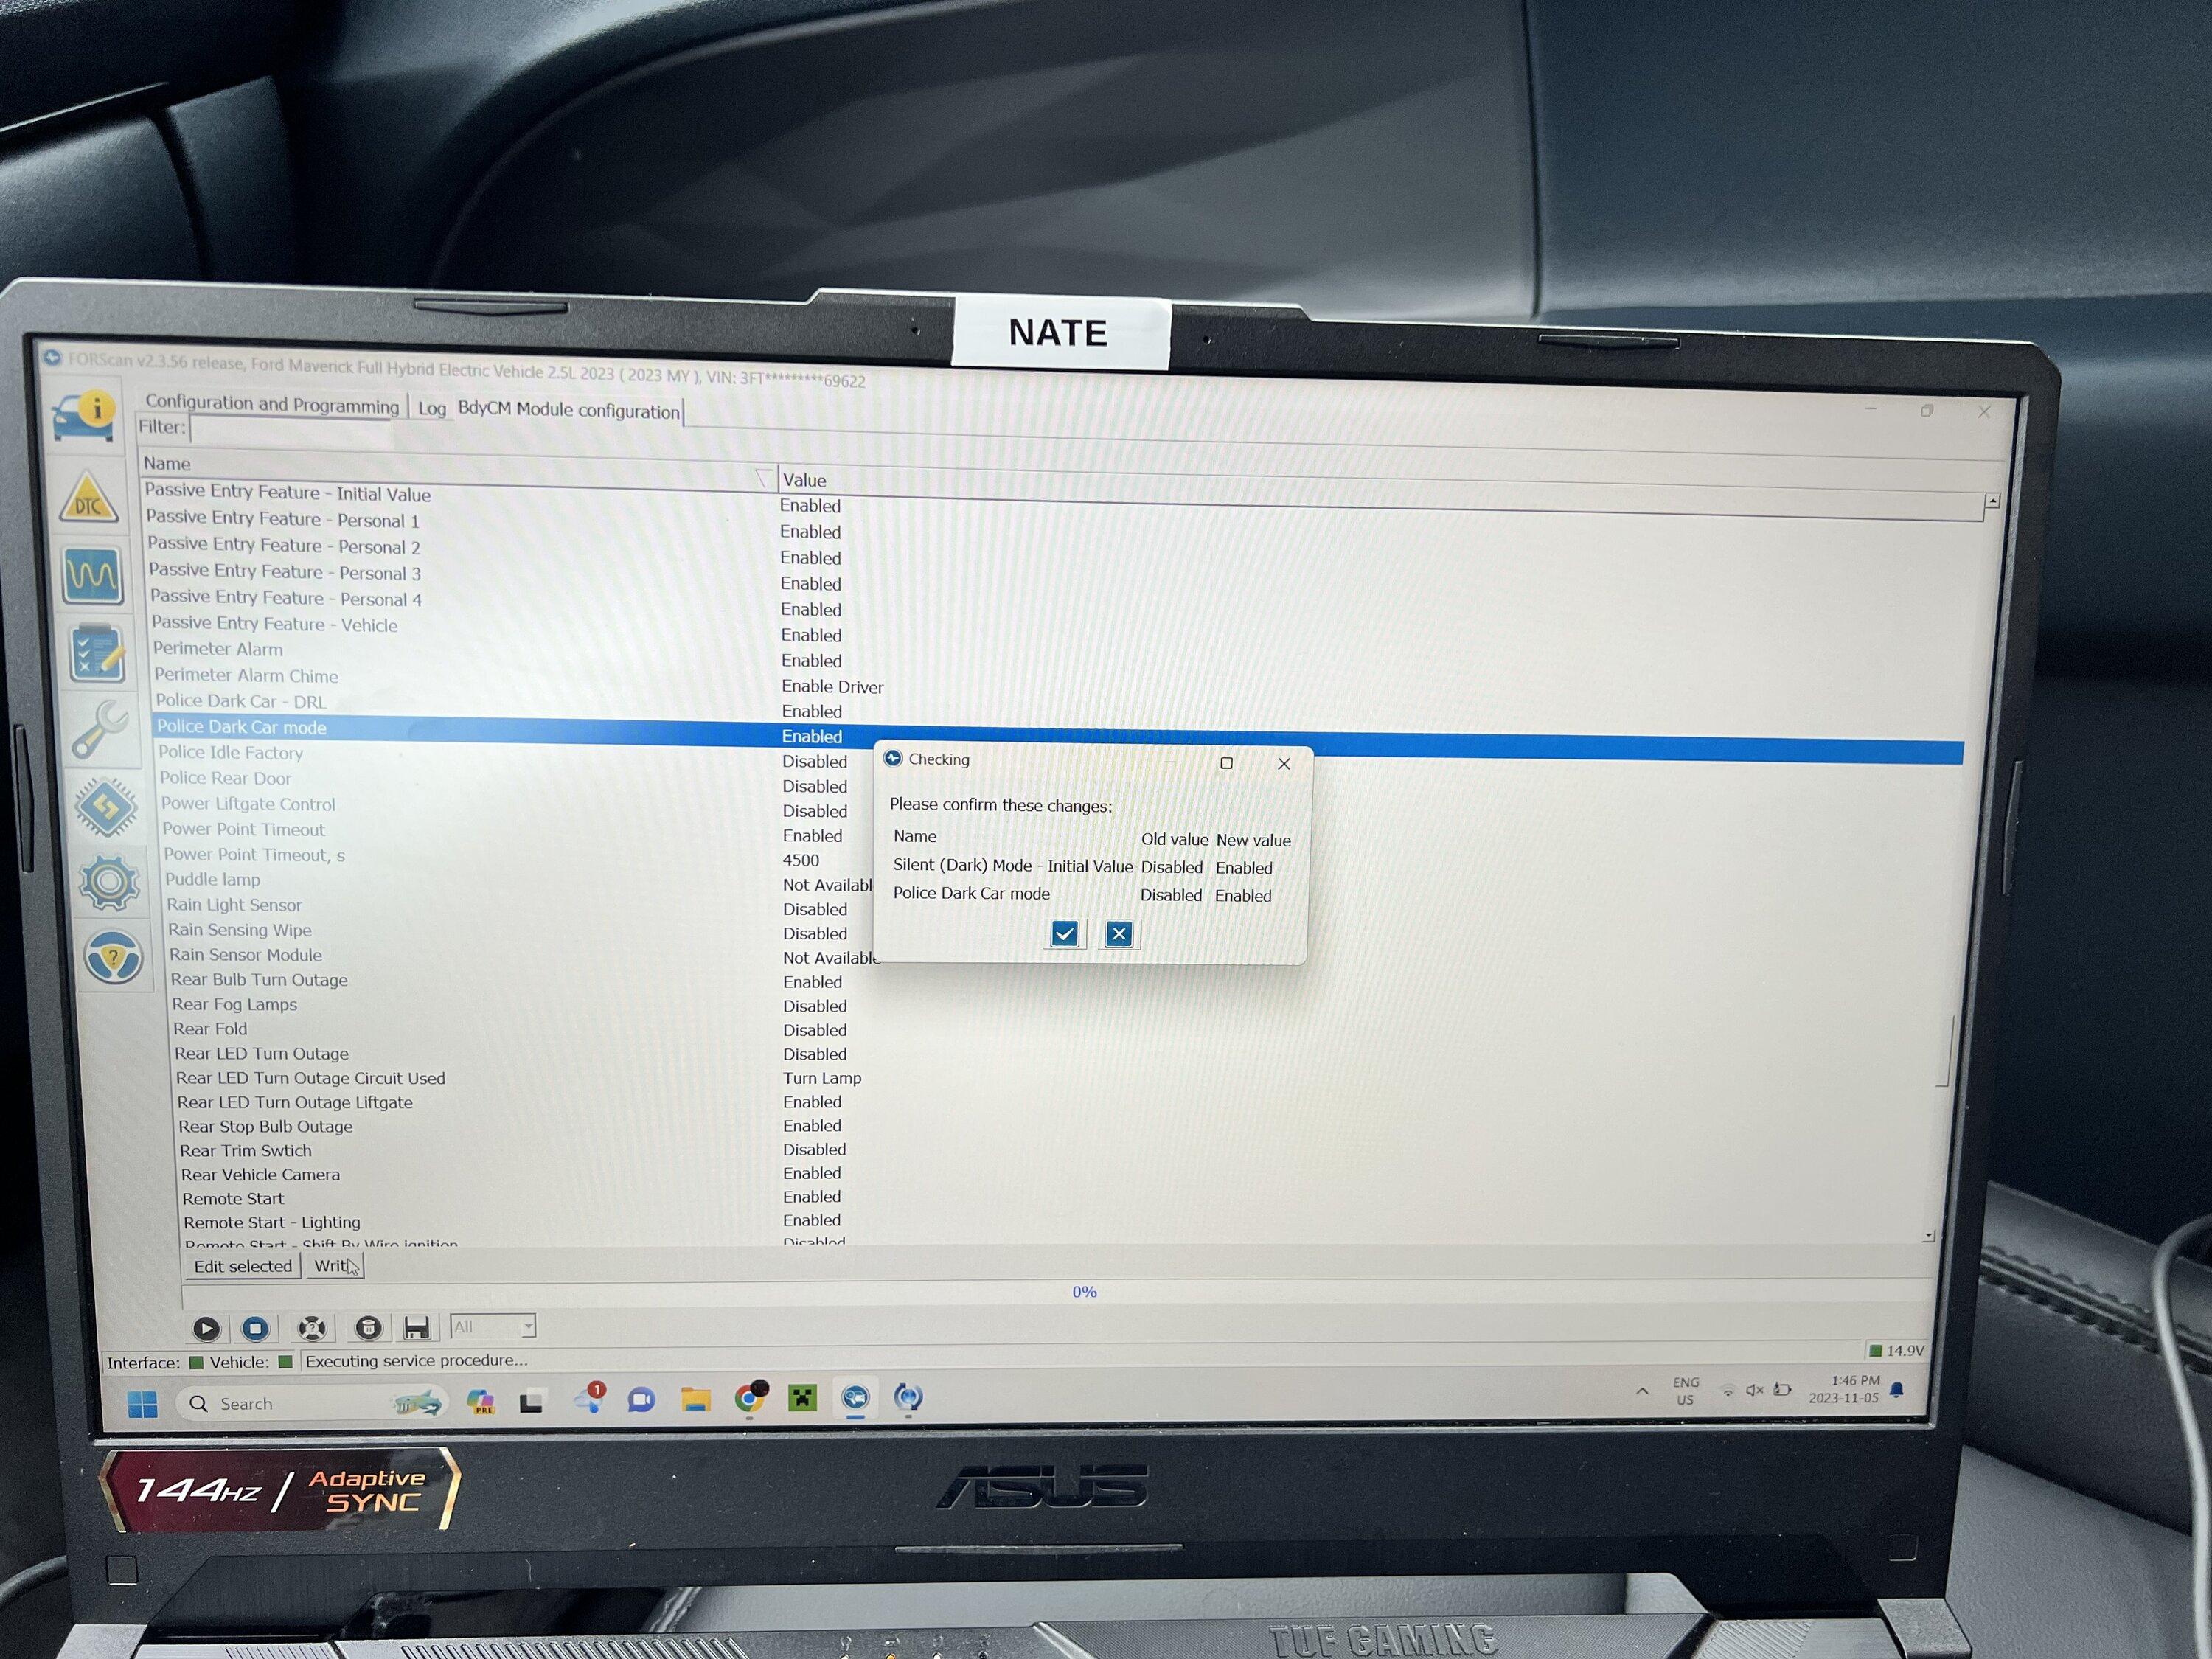This screenshot has width=2212, height=1659.
Task: Open the DTC trouble codes section
Action: pos(89,499)
